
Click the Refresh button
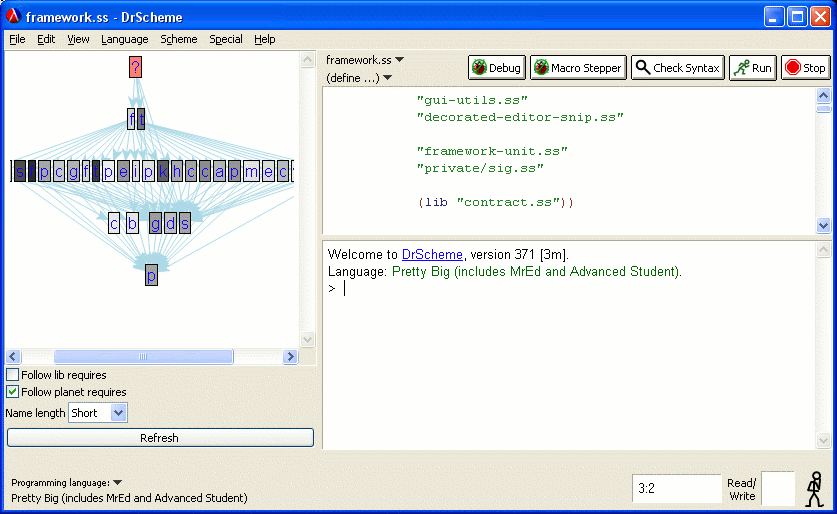(160, 438)
